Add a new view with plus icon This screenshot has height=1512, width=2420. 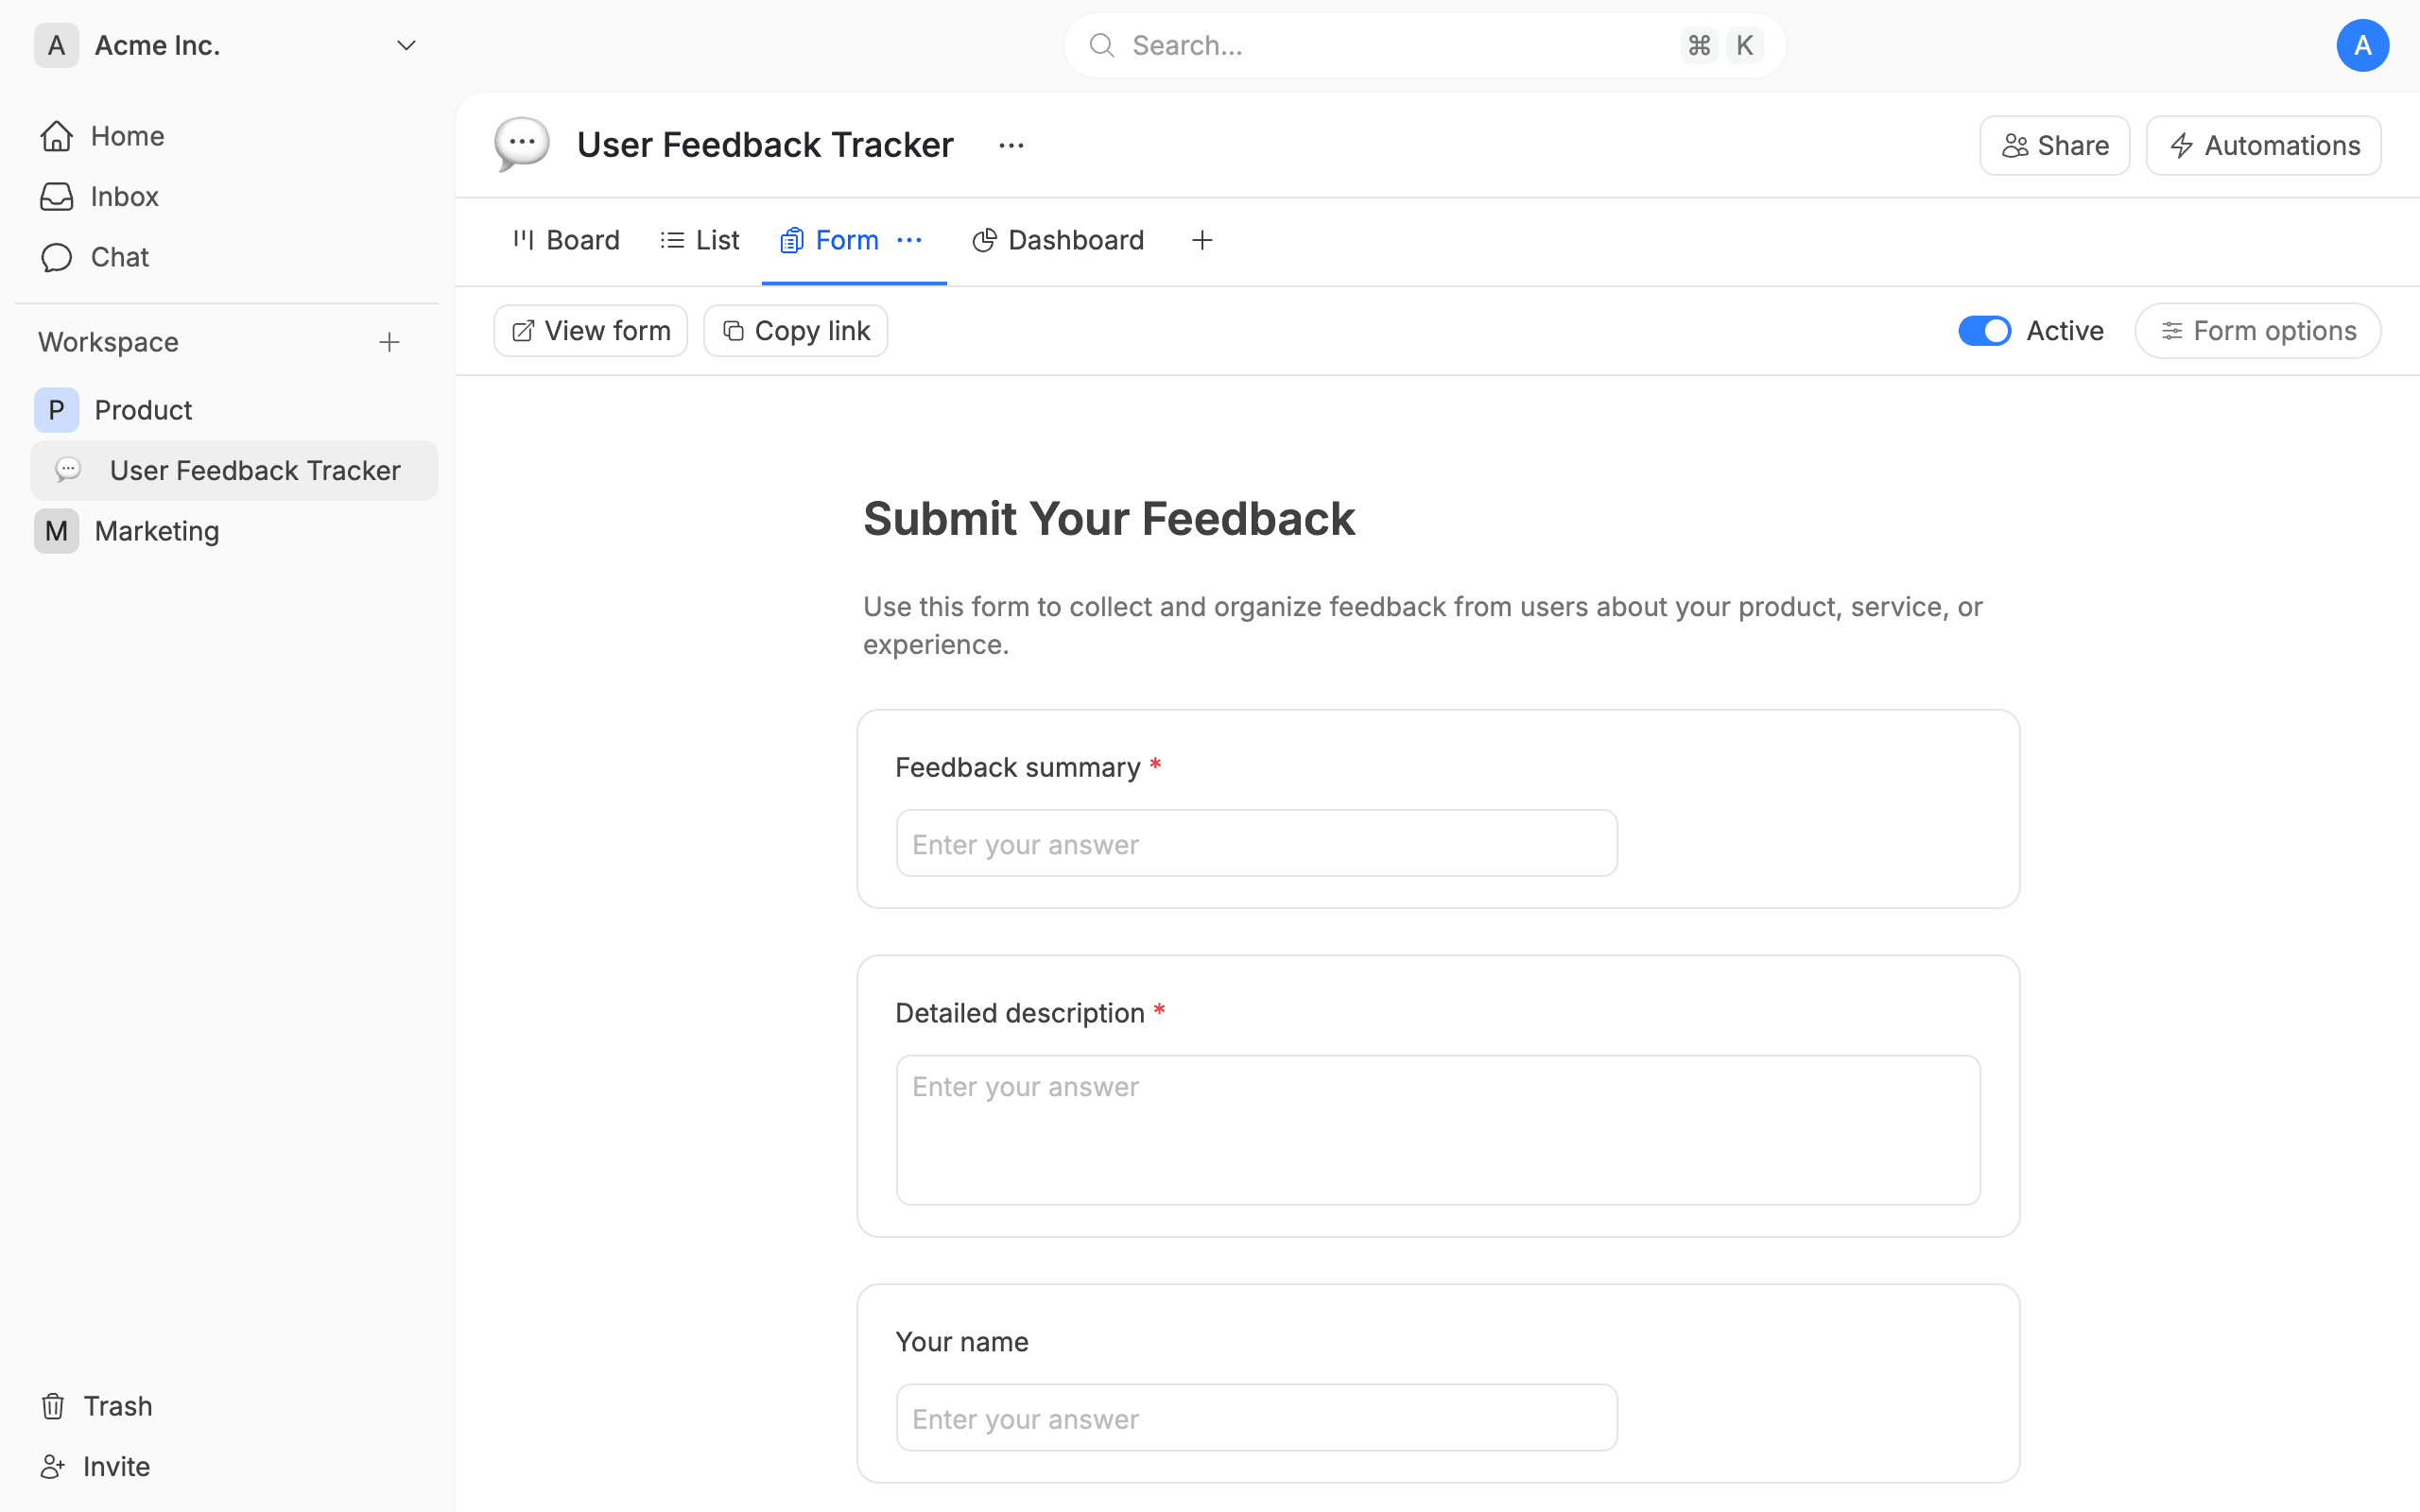click(x=1202, y=240)
